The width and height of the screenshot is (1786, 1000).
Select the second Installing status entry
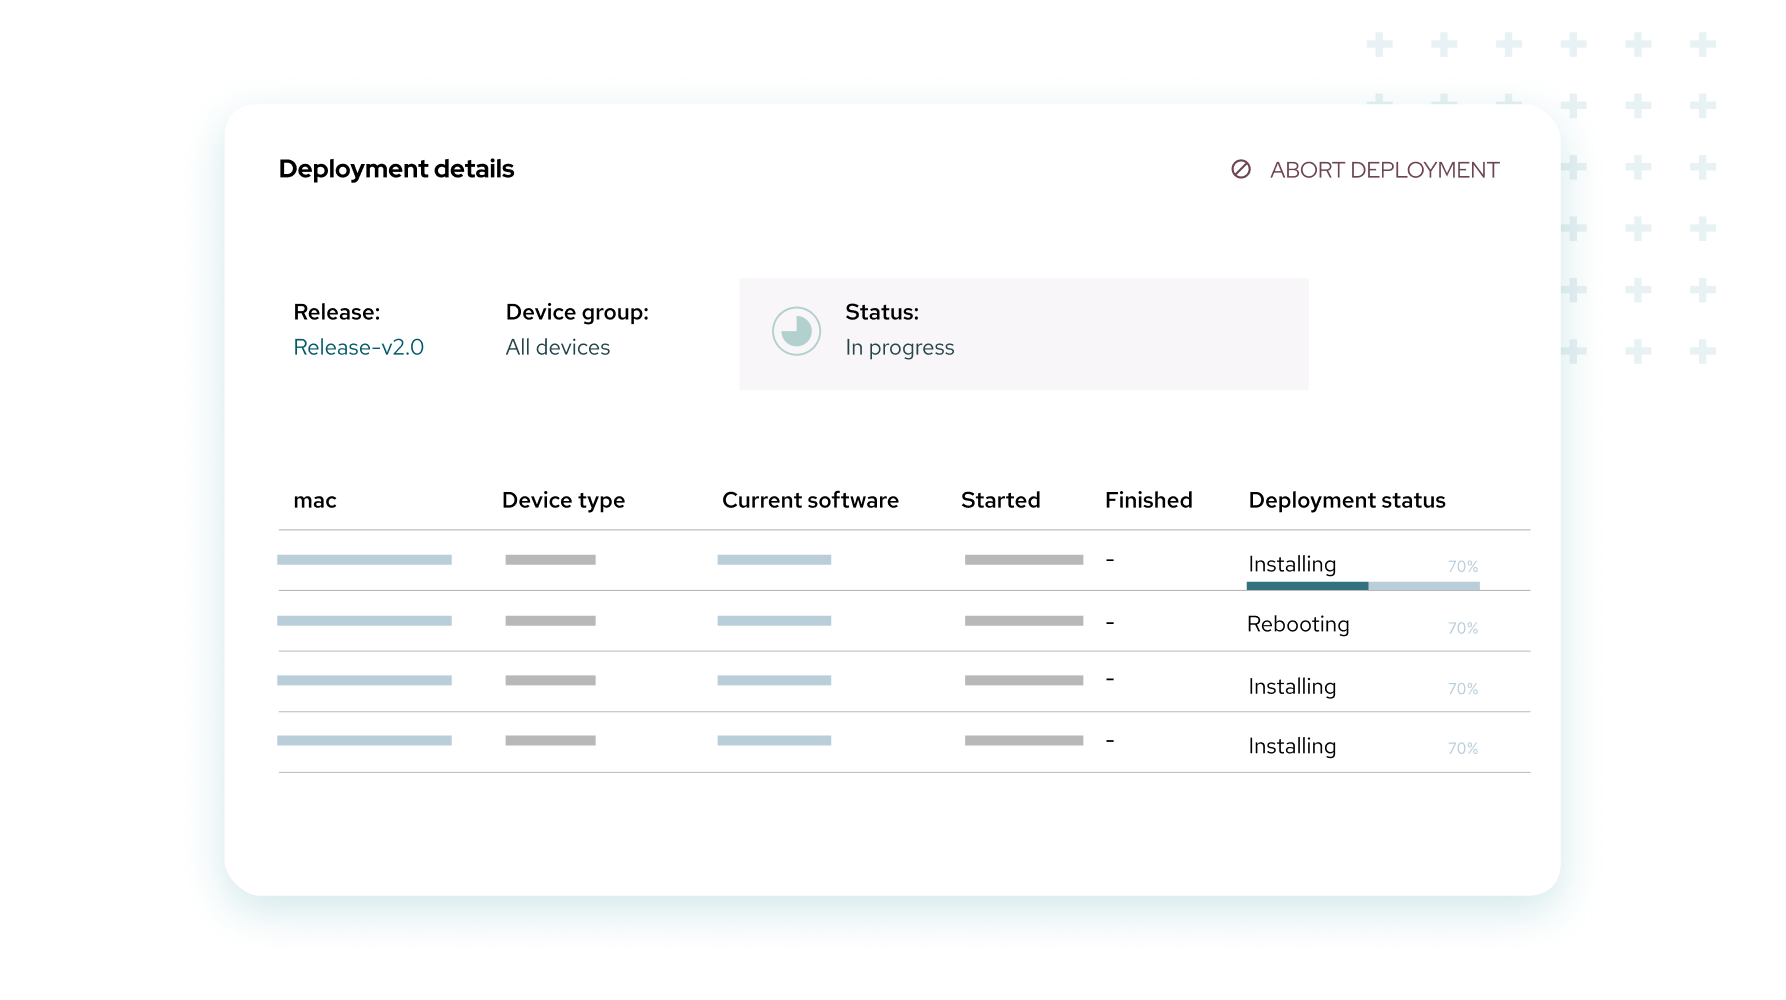[x=1291, y=686]
